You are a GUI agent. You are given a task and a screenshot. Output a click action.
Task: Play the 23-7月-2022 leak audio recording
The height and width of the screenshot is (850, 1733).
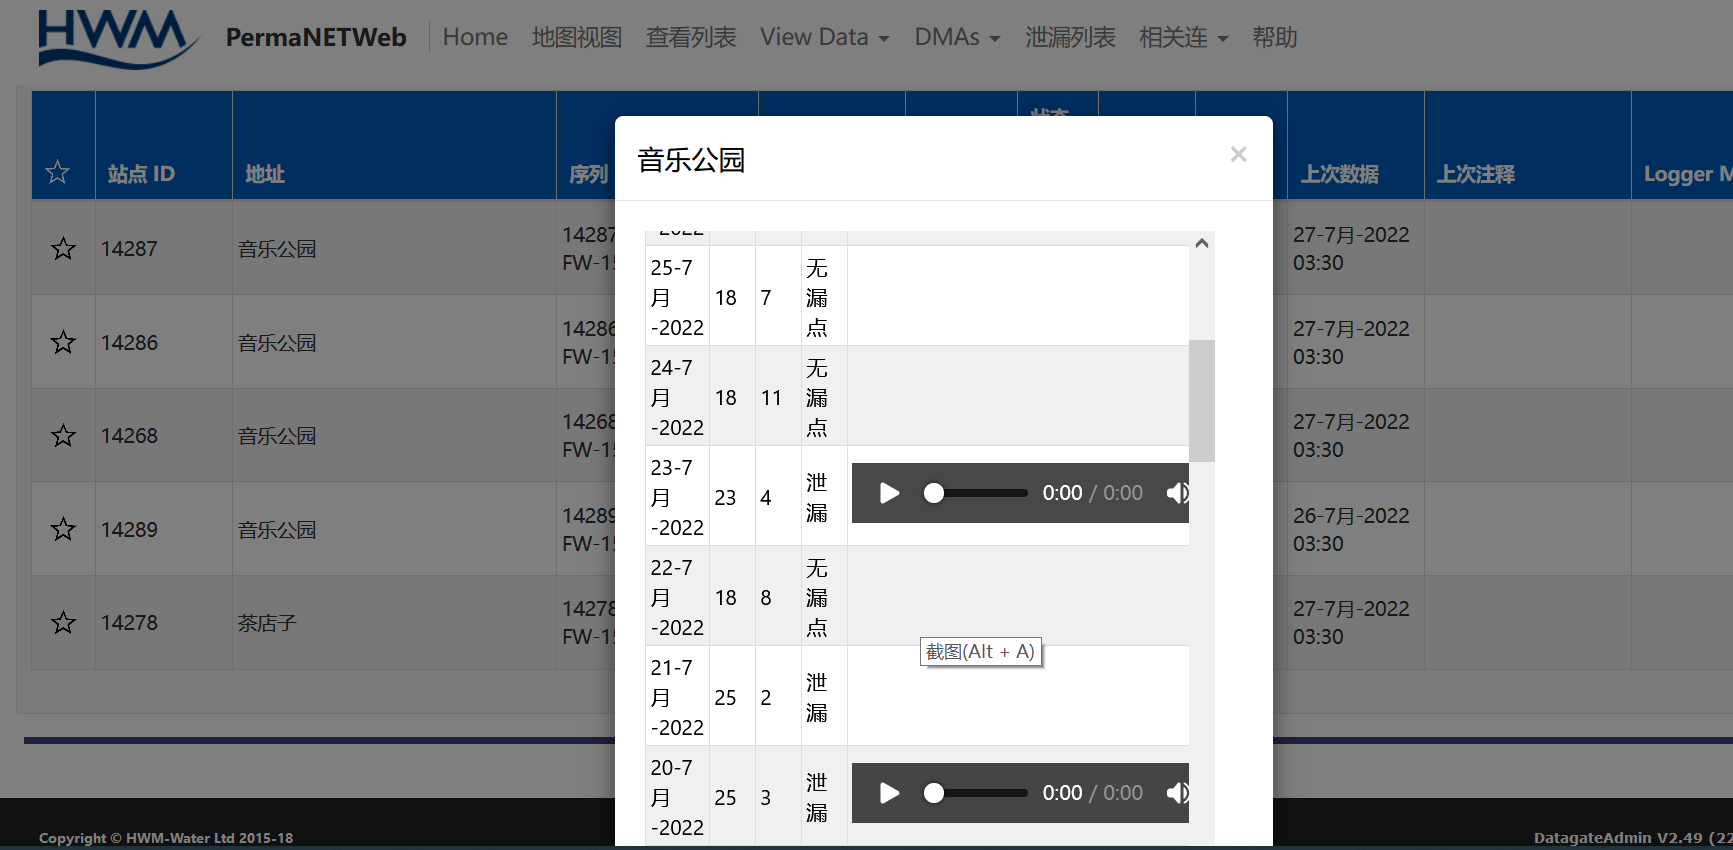coord(889,493)
